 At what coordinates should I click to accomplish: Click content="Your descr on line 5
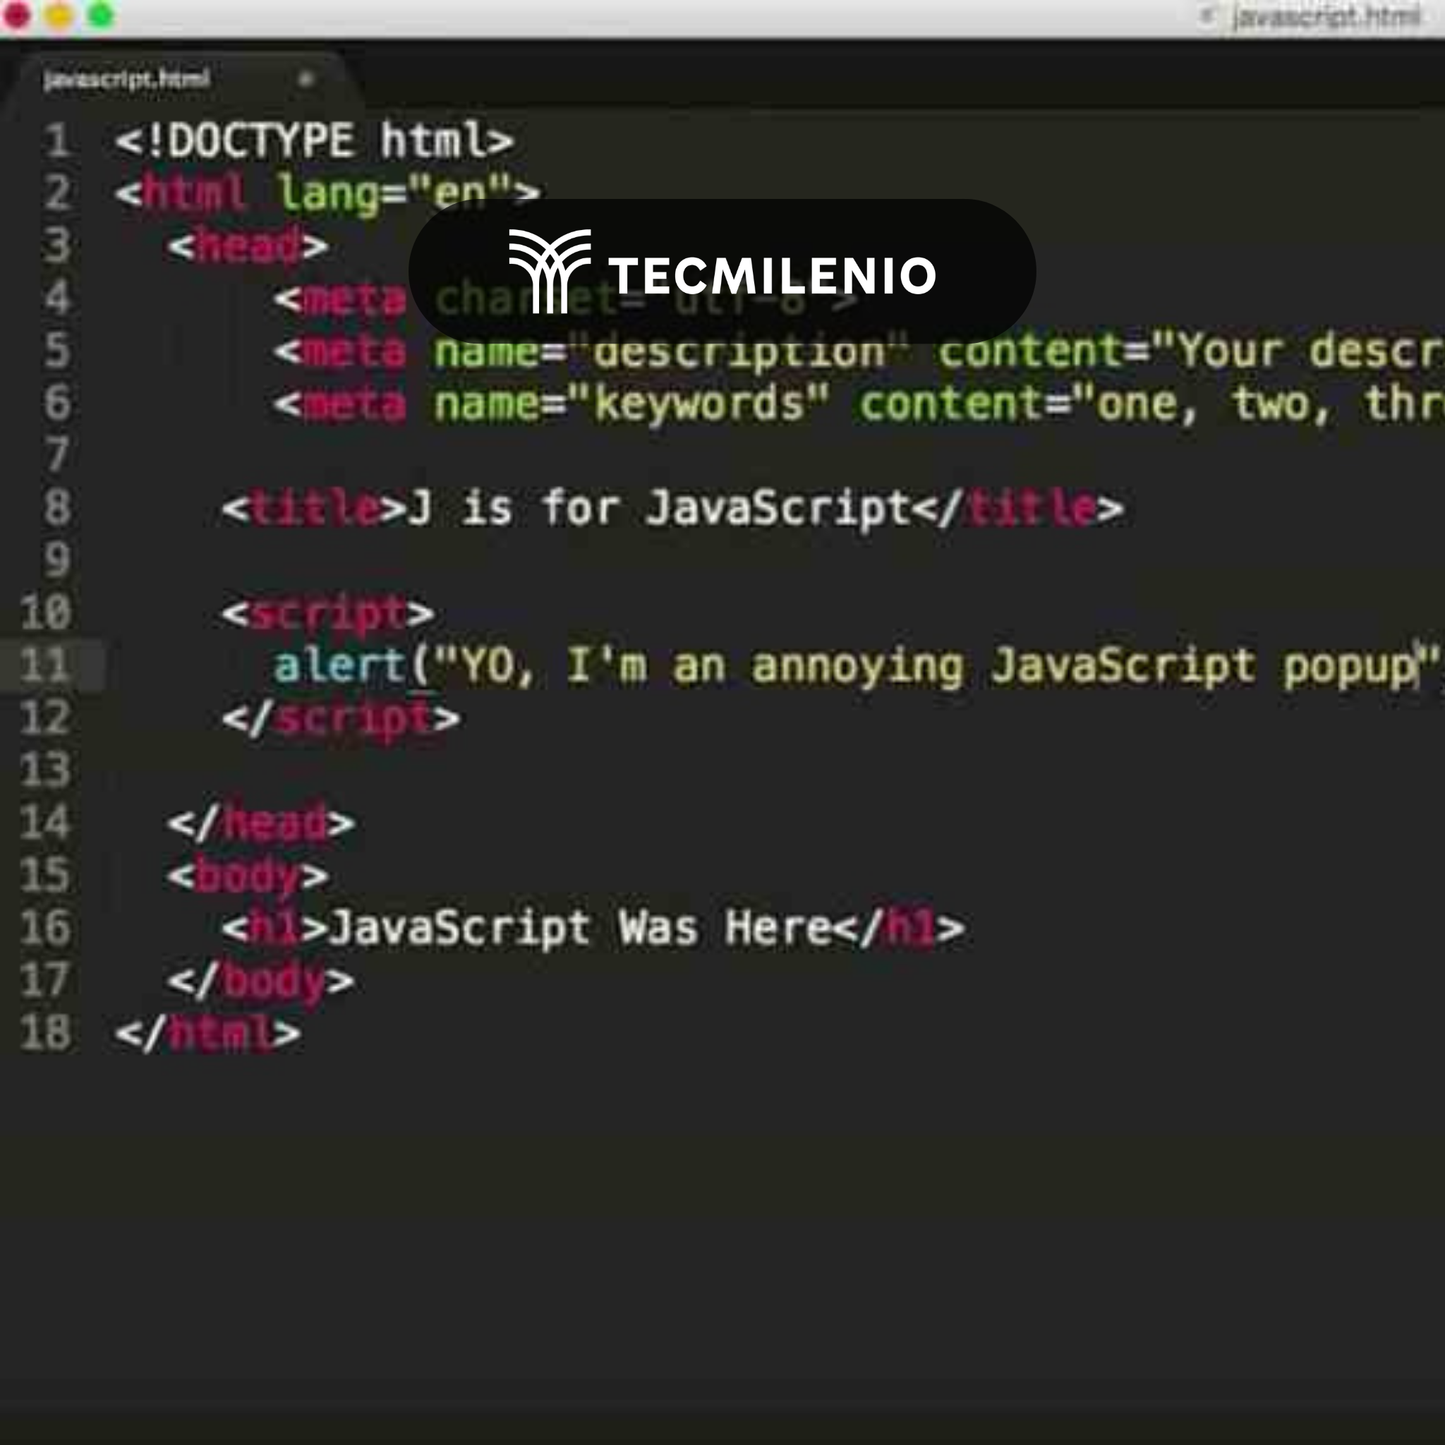[x=1191, y=352]
